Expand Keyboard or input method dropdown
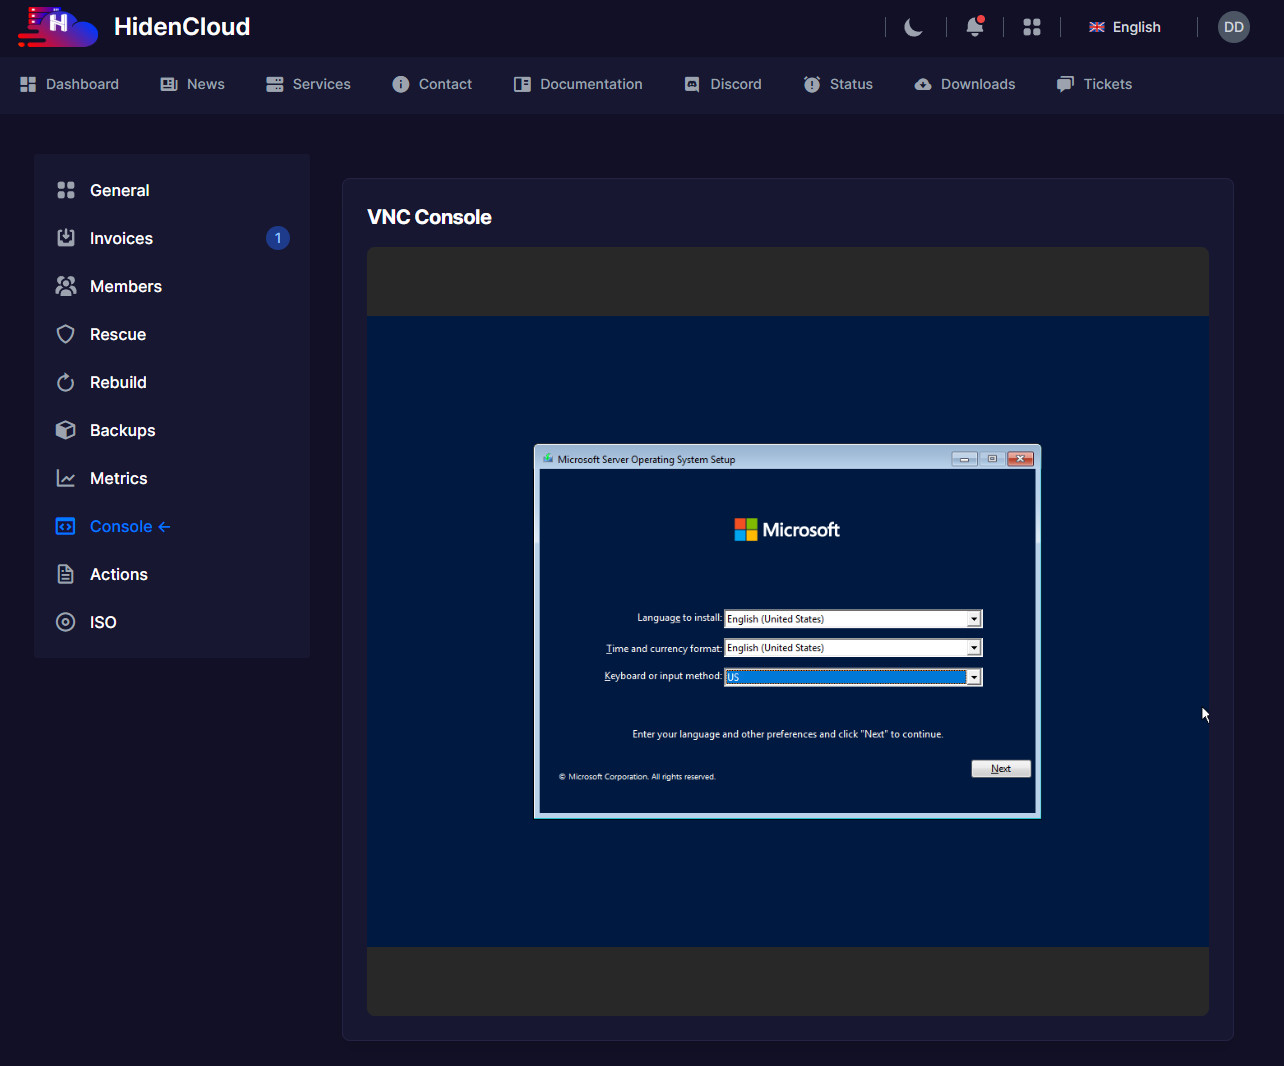 [x=973, y=677]
